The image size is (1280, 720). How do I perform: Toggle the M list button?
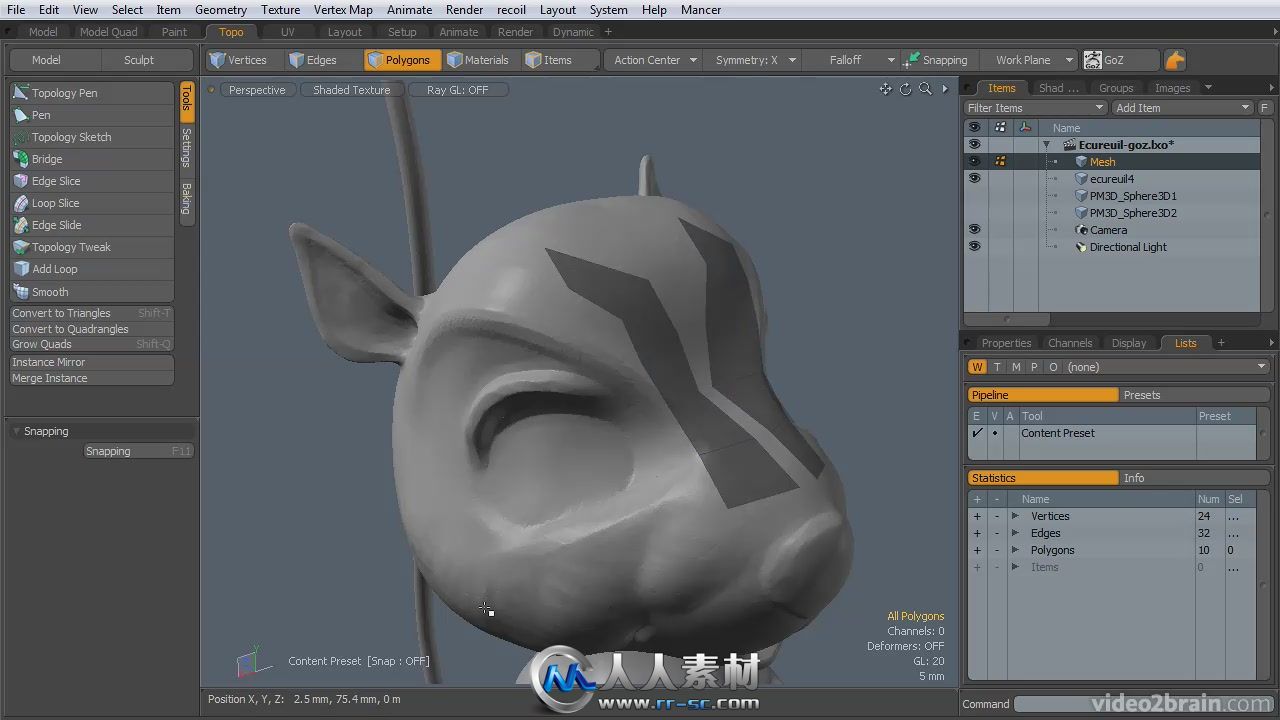[1016, 367]
